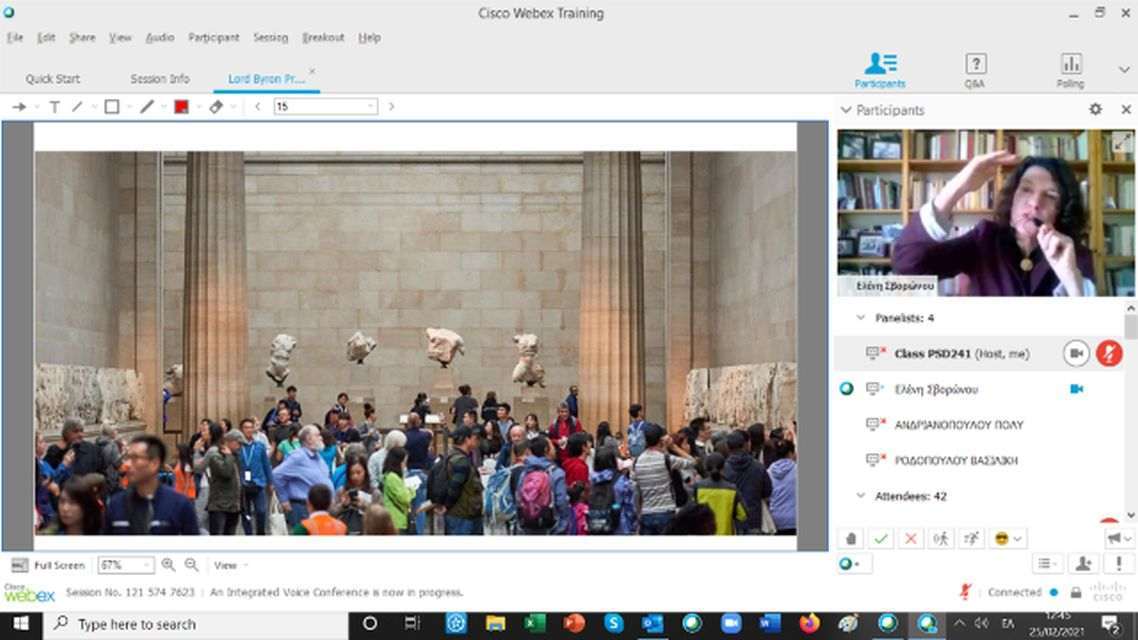This screenshot has height=640, width=1138.
Task: Select the Eraser annotation tool
Action: pos(216,107)
